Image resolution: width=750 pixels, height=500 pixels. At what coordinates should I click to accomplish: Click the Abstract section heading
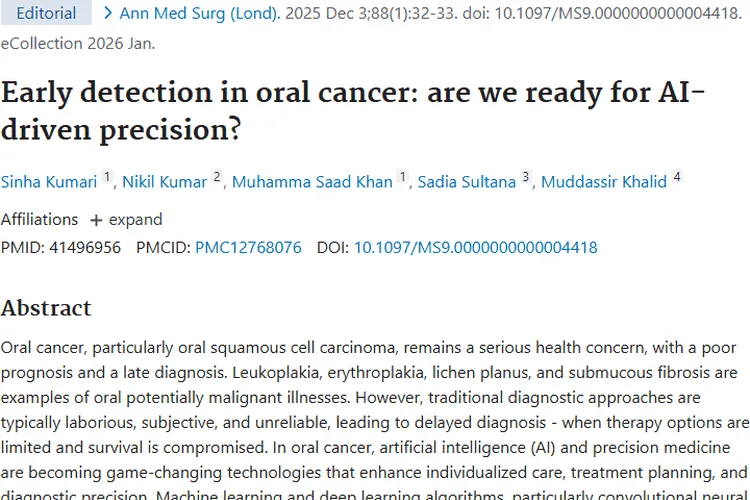click(46, 307)
